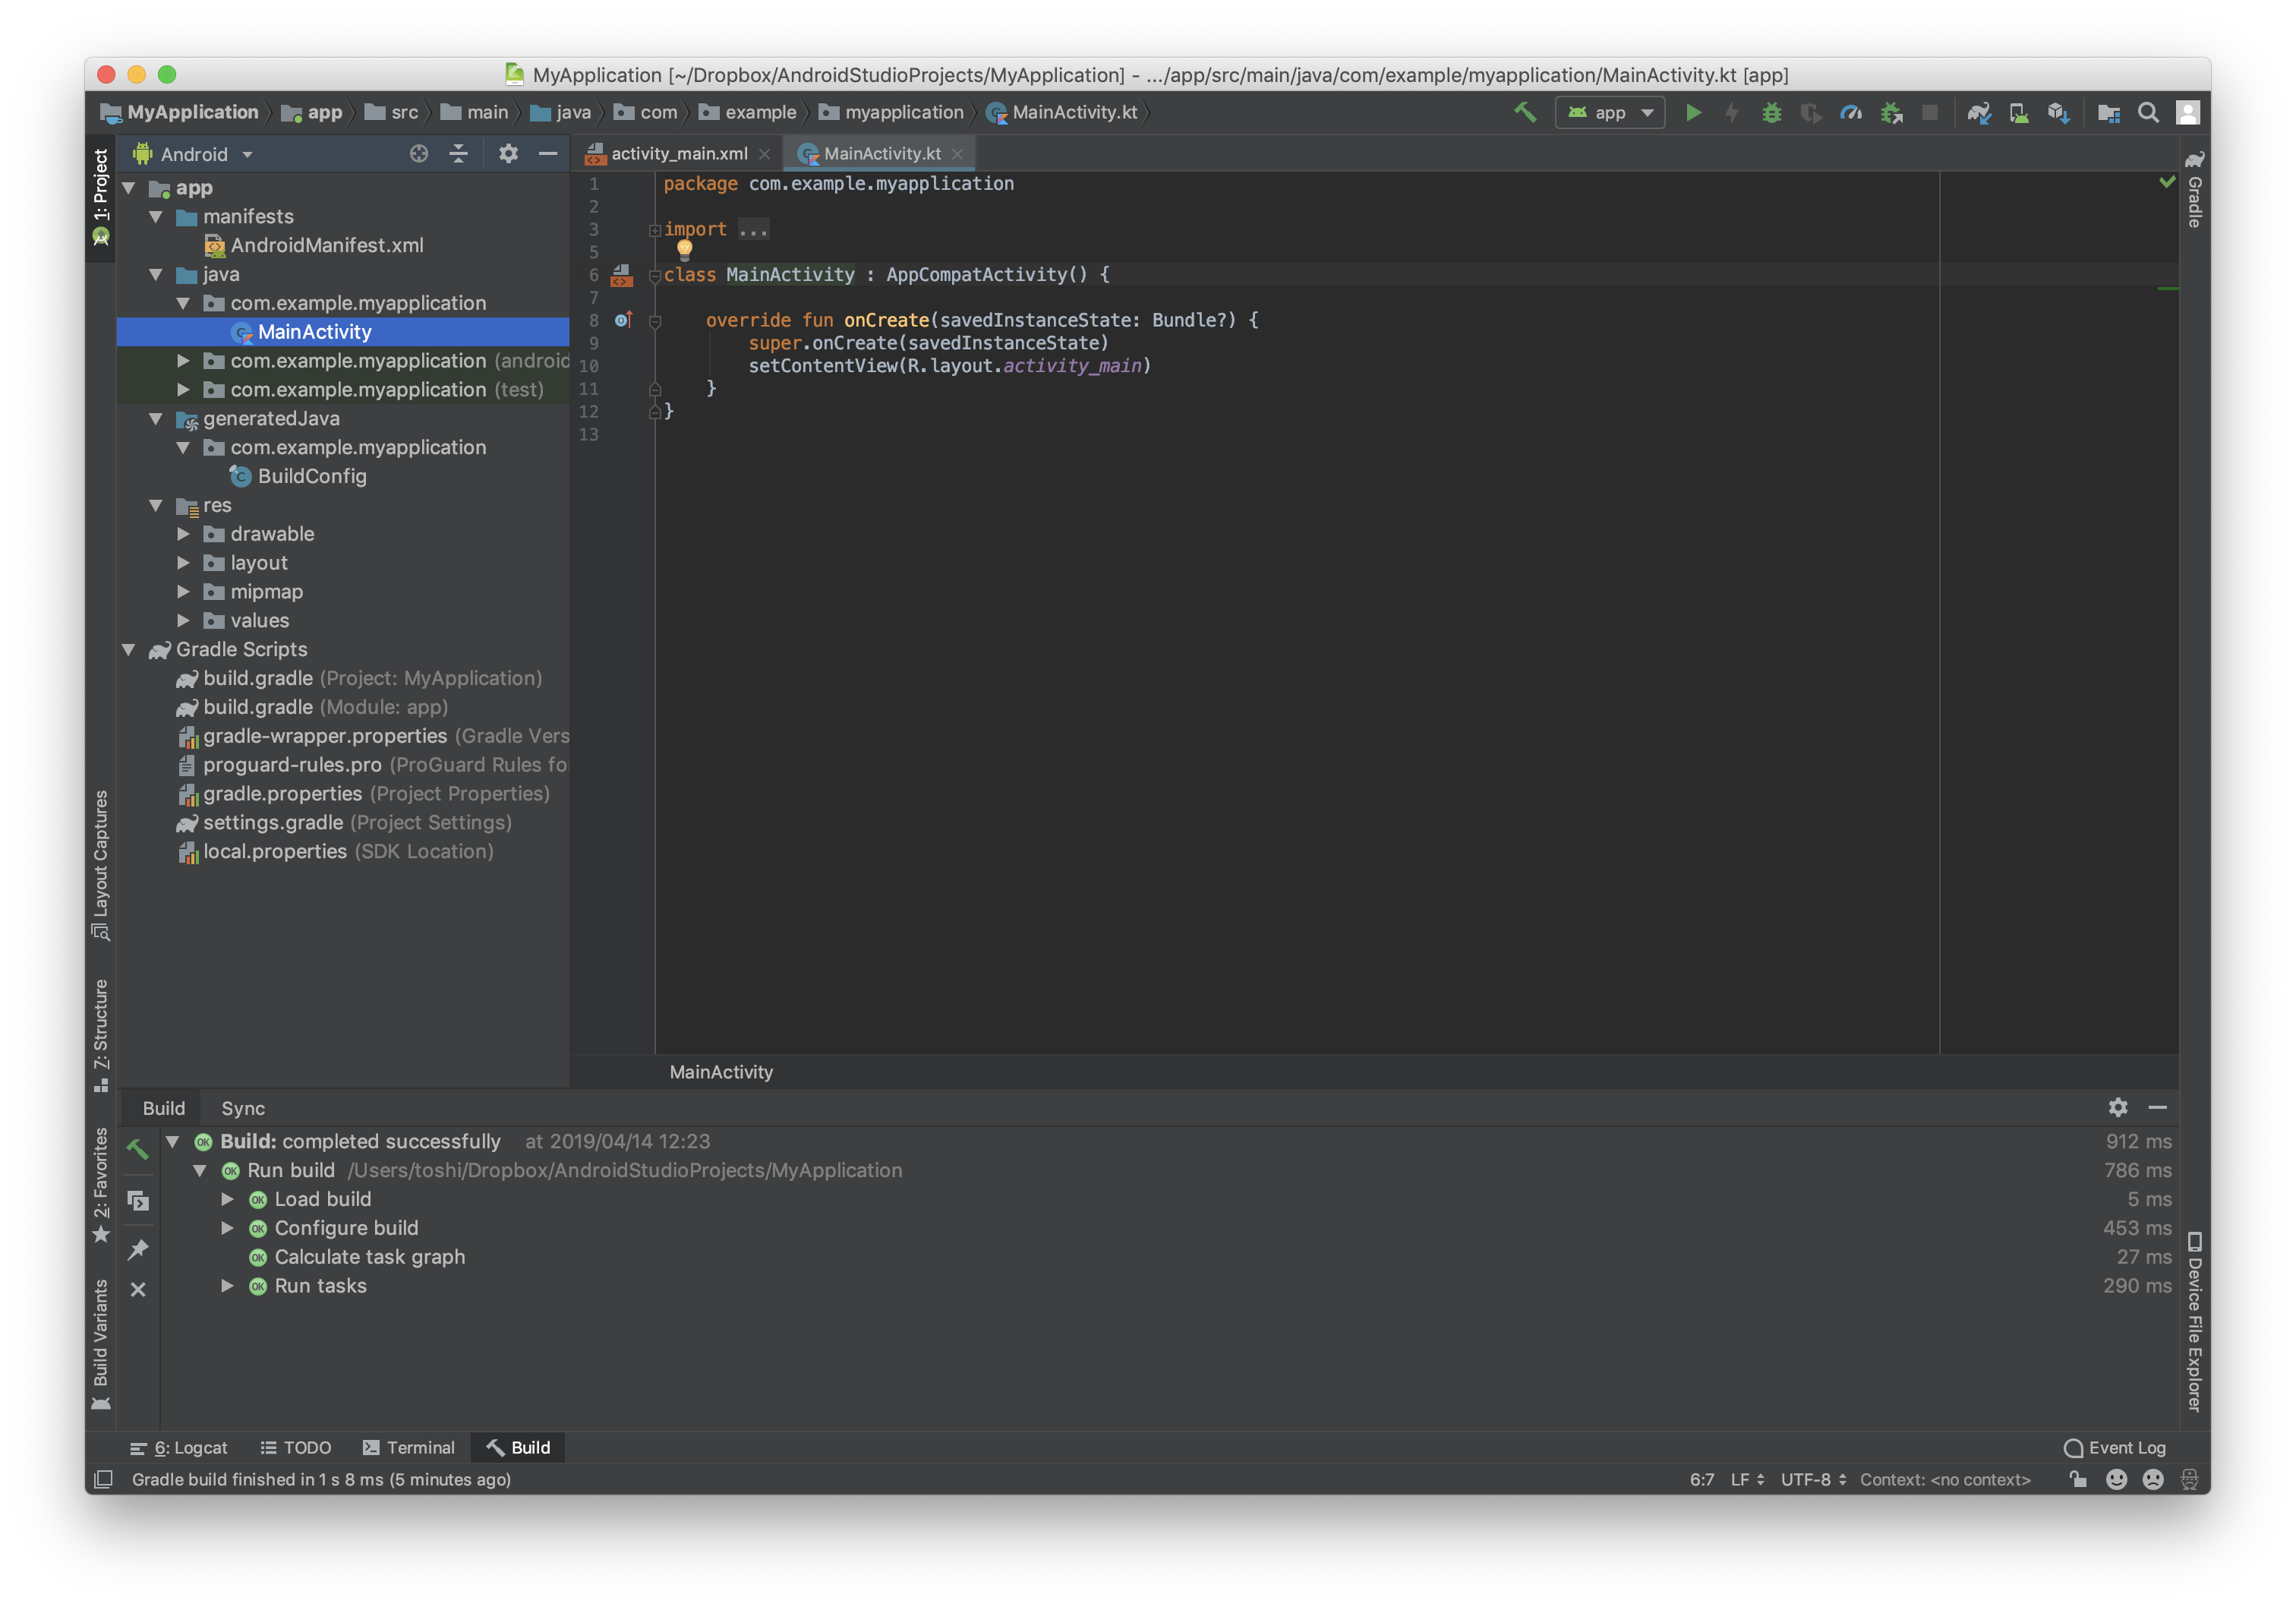2296x1607 pixels.
Task: Click the happy smiley feedback icon
Action: click(x=2116, y=1479)
